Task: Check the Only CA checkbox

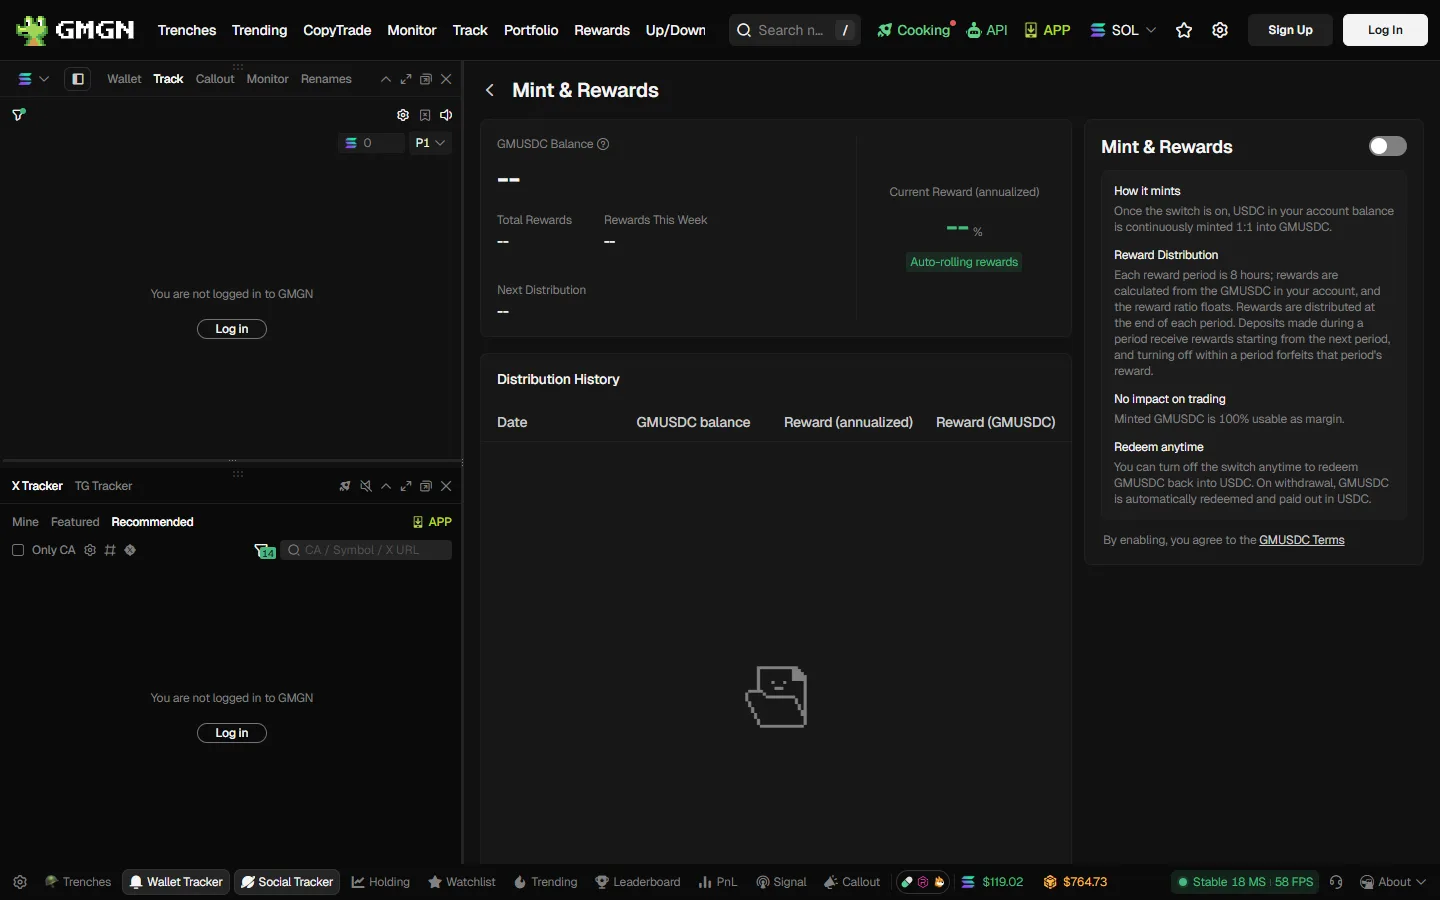Action: click(x=18, y=550)
